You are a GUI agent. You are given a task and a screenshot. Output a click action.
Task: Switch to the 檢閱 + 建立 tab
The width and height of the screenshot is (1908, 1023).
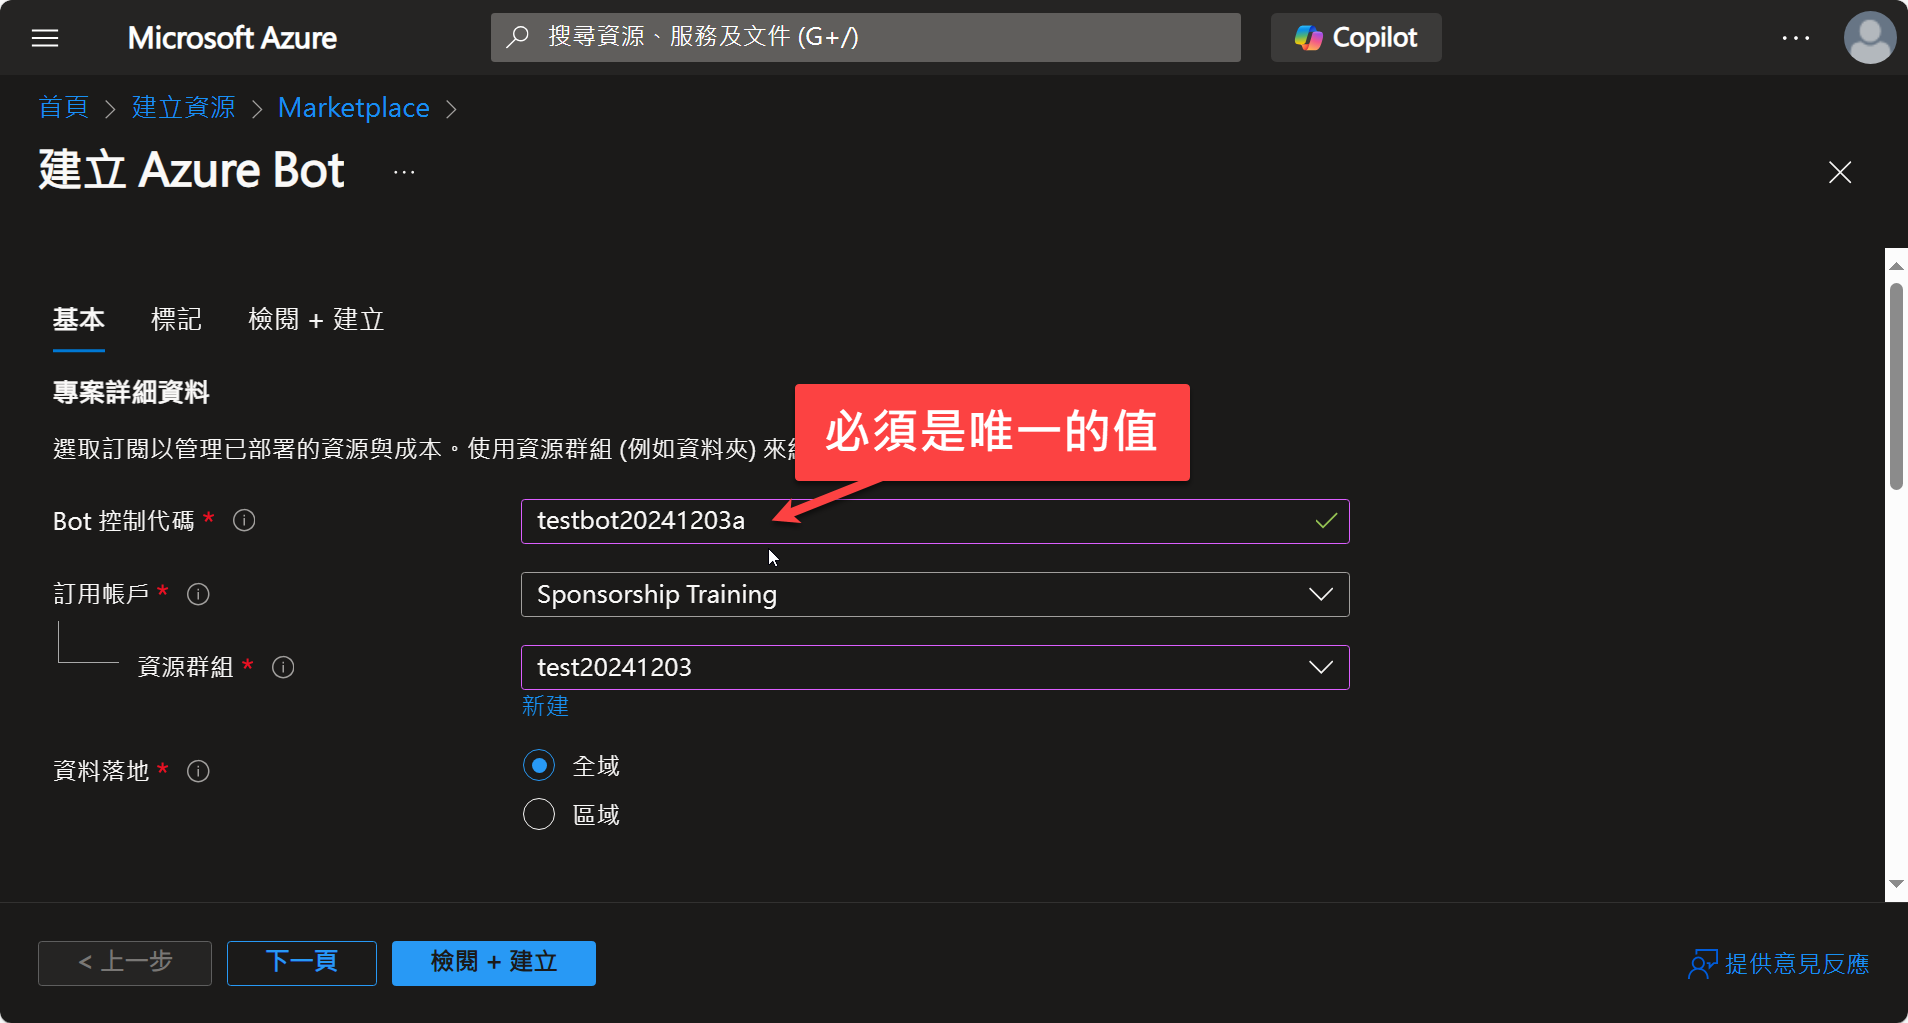coord(316,320)
